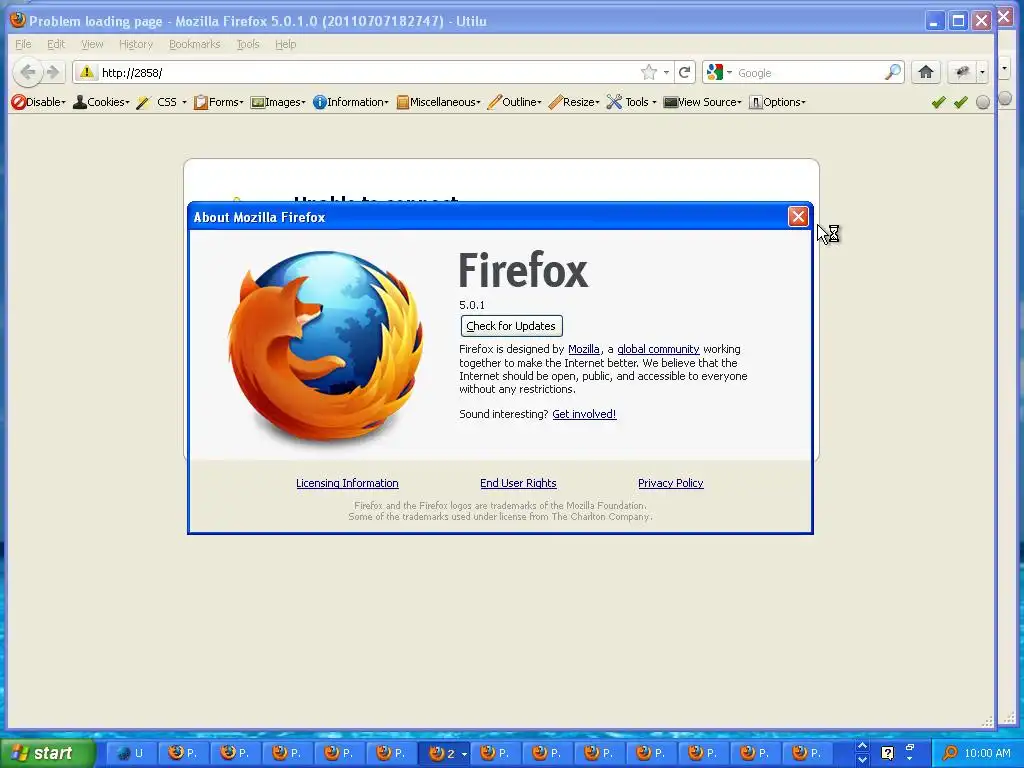Follow the Mozilla link
This screenshot has height=768, width=1024.
(x=584, y=349)
